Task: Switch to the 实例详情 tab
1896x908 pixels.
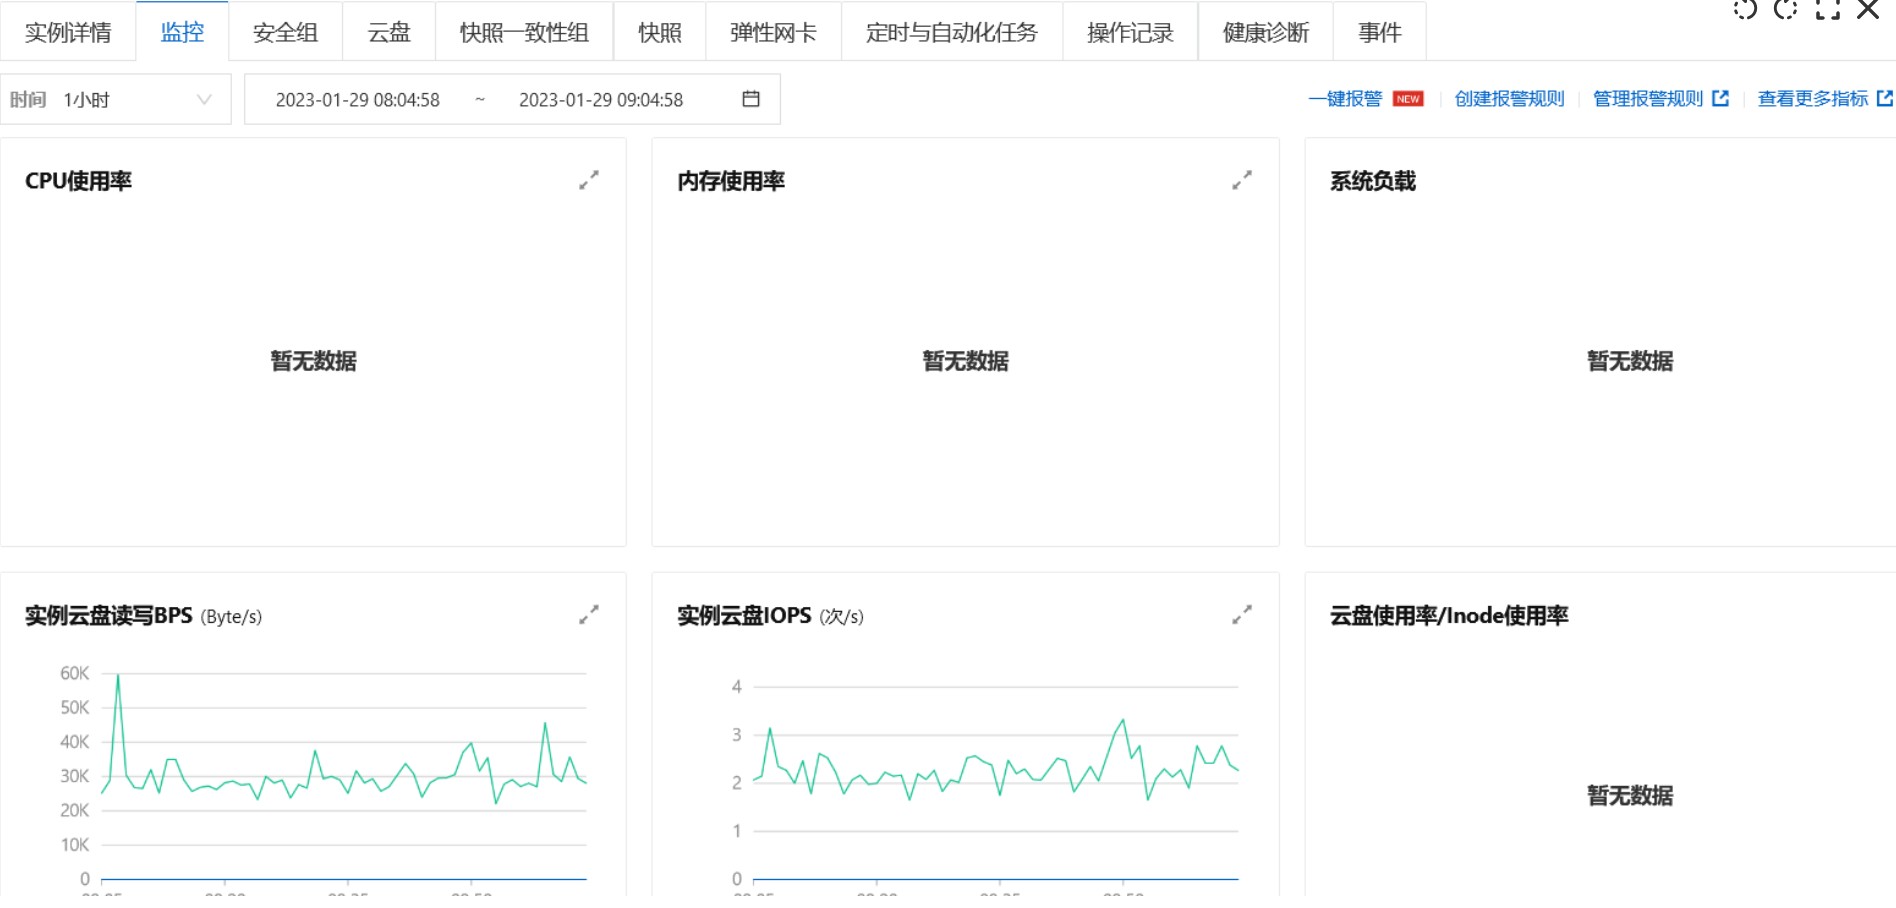Action: click(x=68, y=32)
